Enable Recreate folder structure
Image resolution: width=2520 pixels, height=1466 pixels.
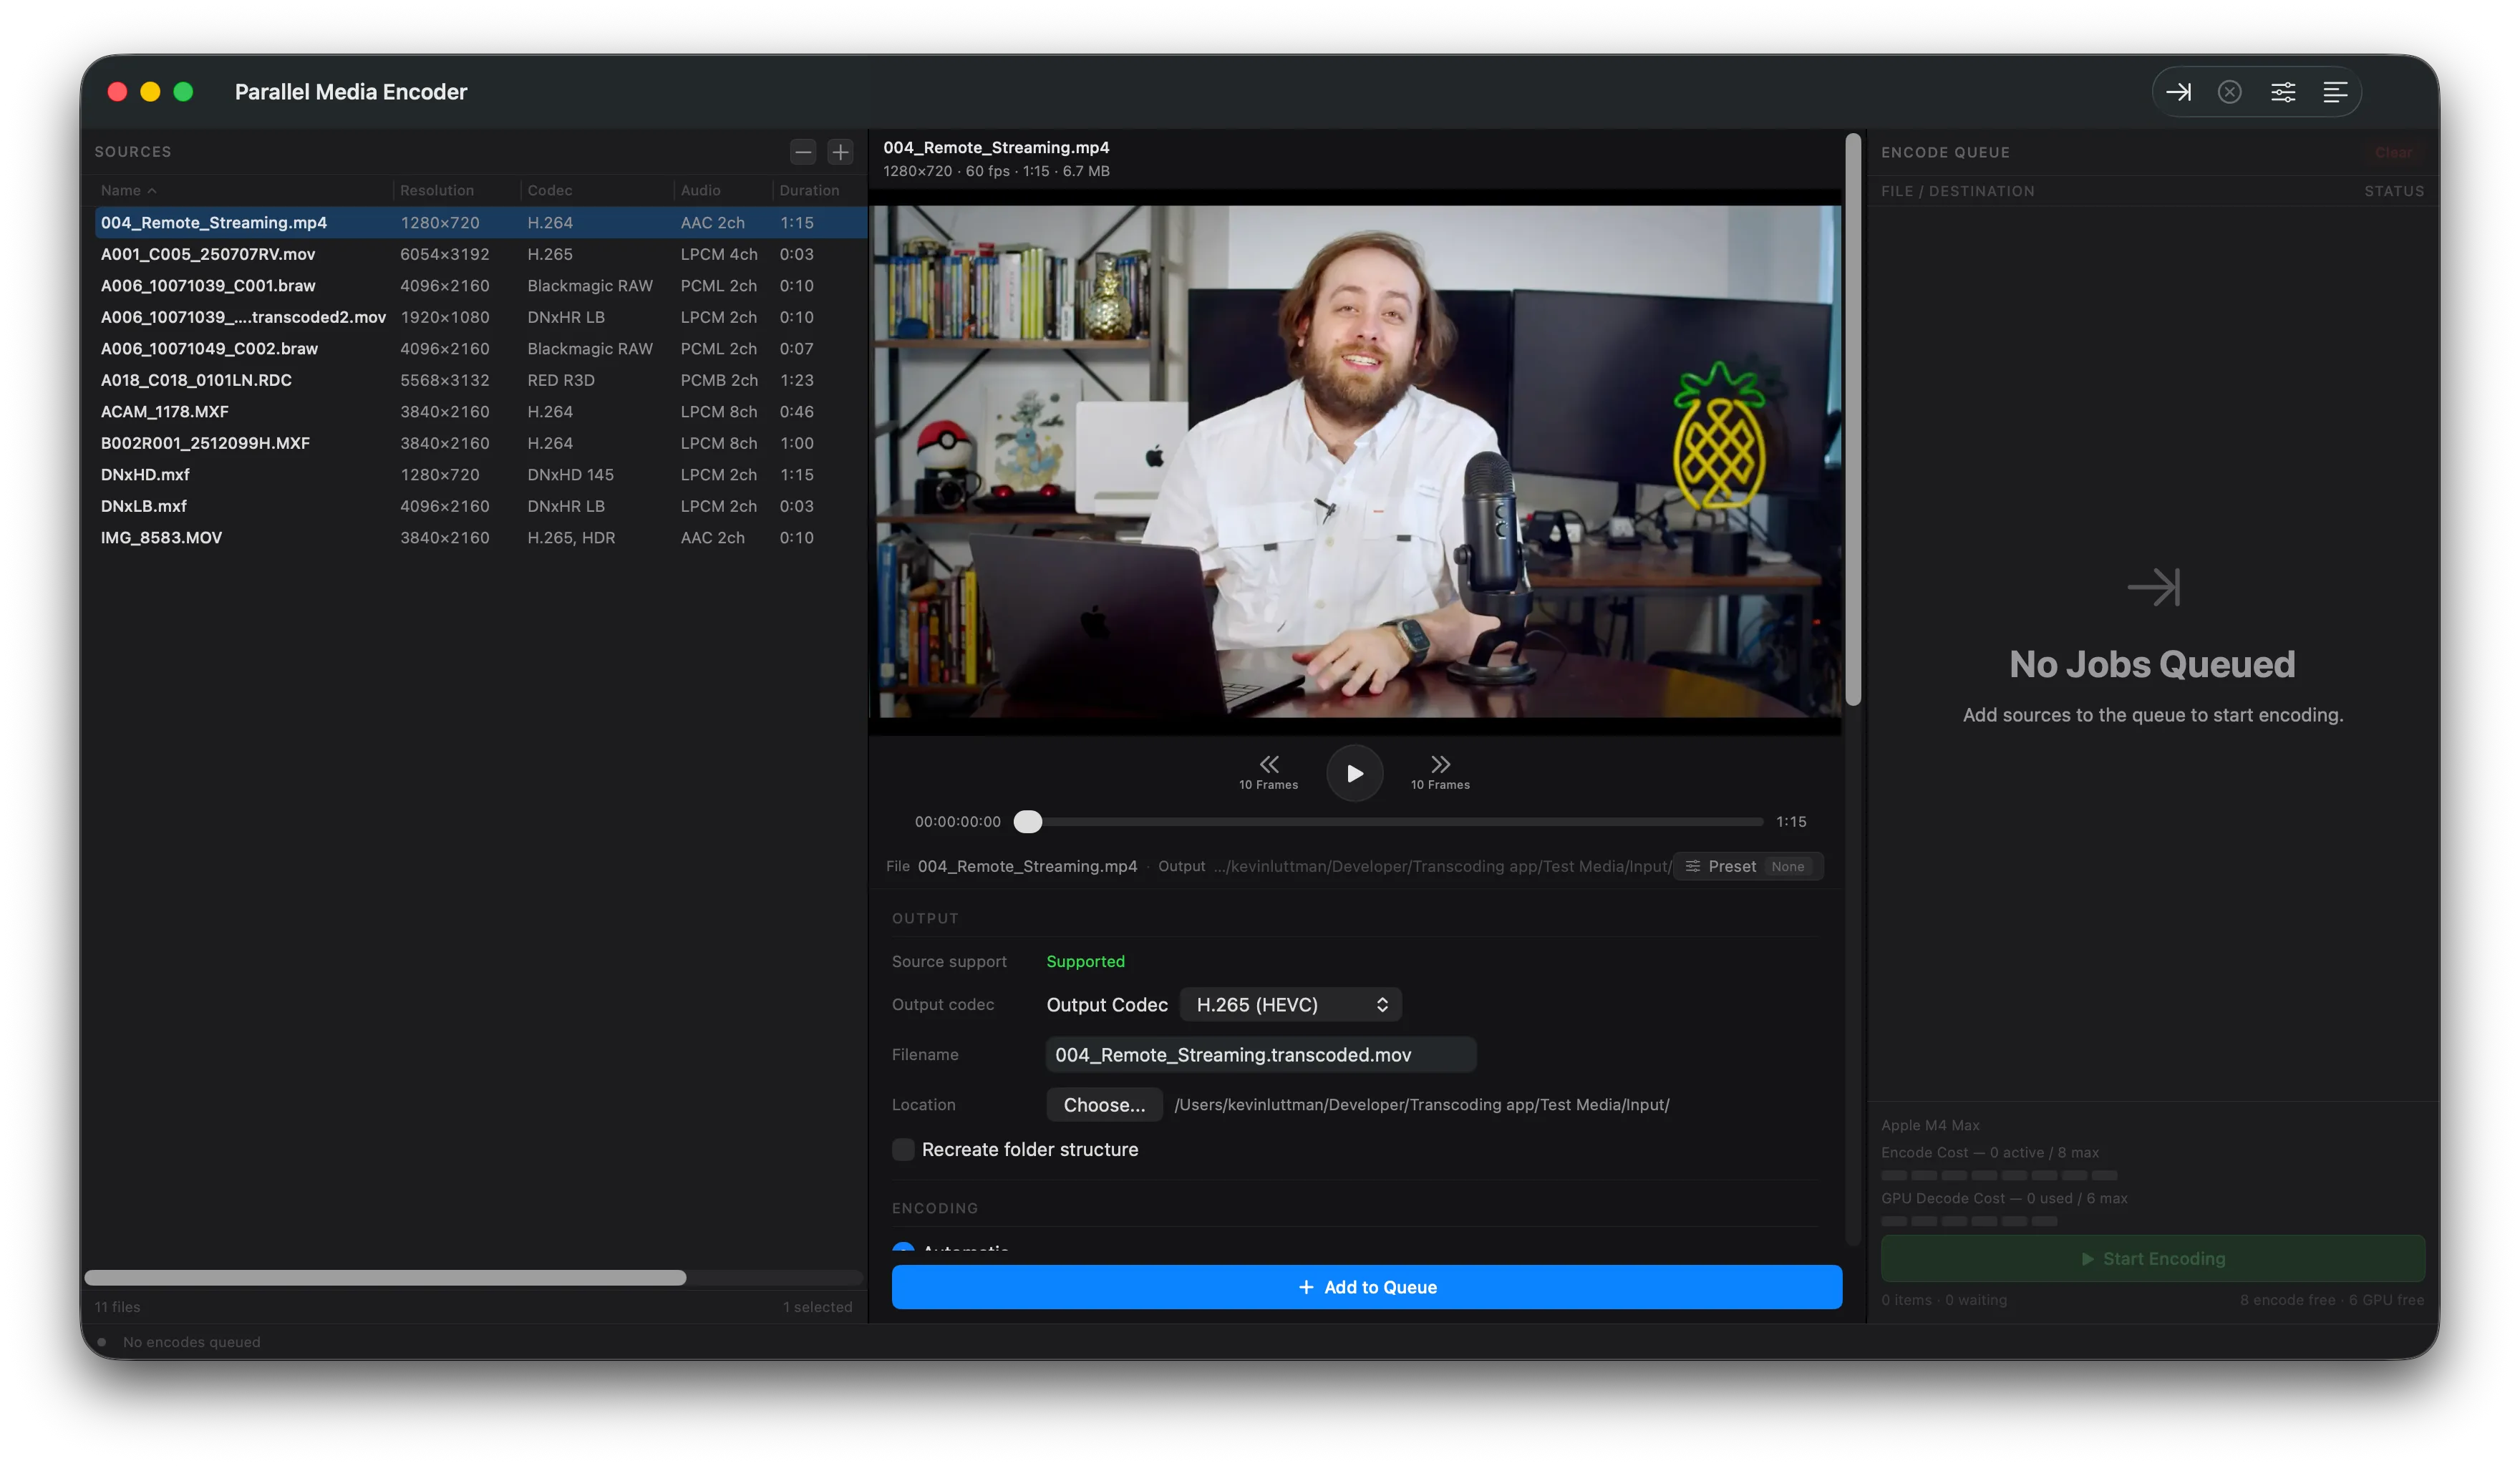pos(903,1149)
